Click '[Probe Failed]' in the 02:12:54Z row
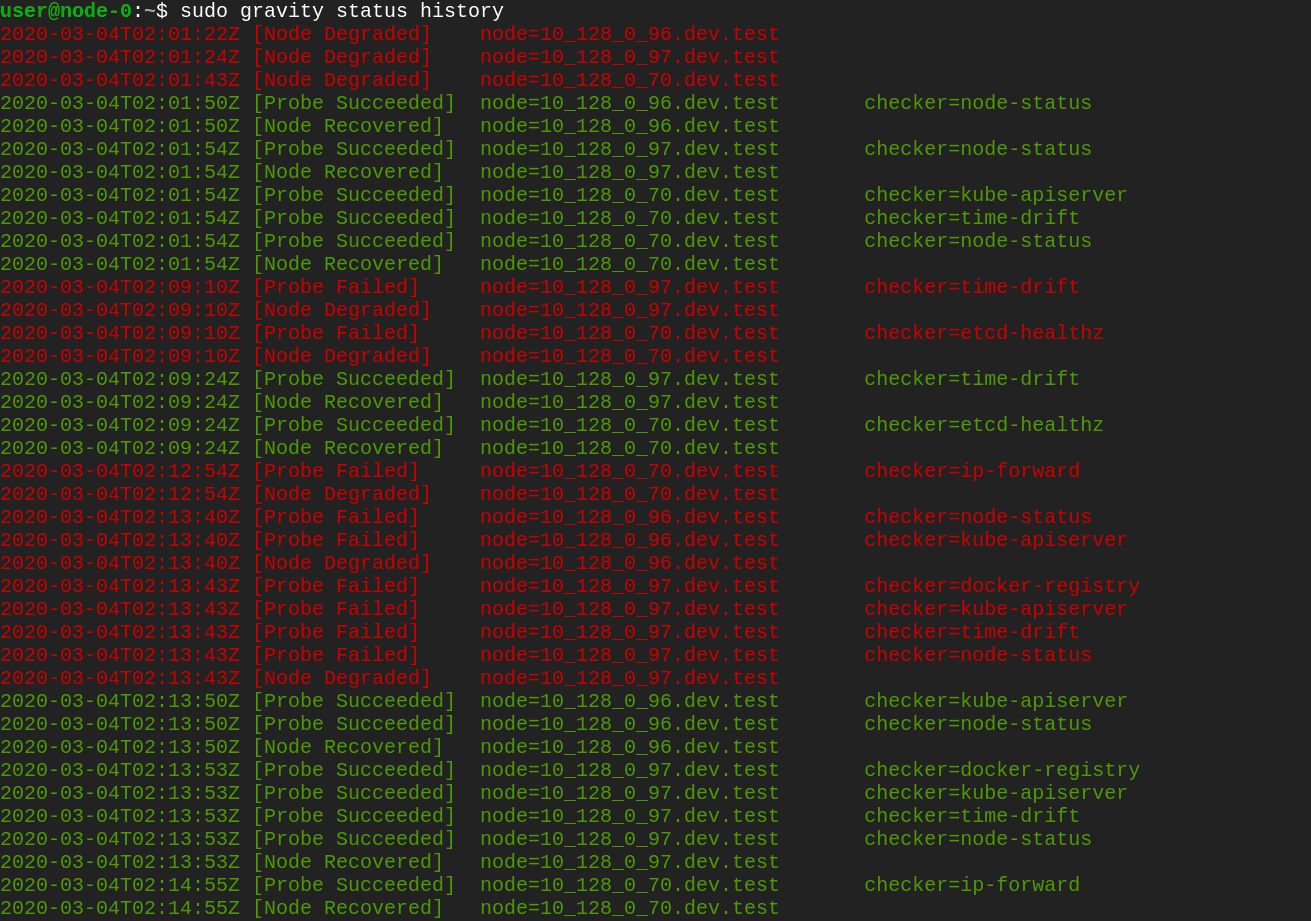 336,471
